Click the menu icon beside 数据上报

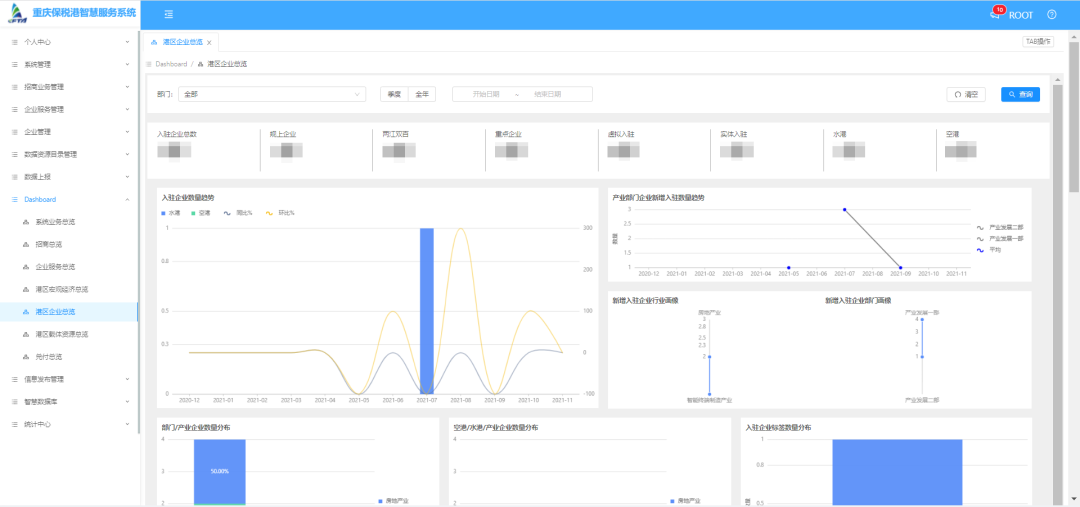pos(15,177)
